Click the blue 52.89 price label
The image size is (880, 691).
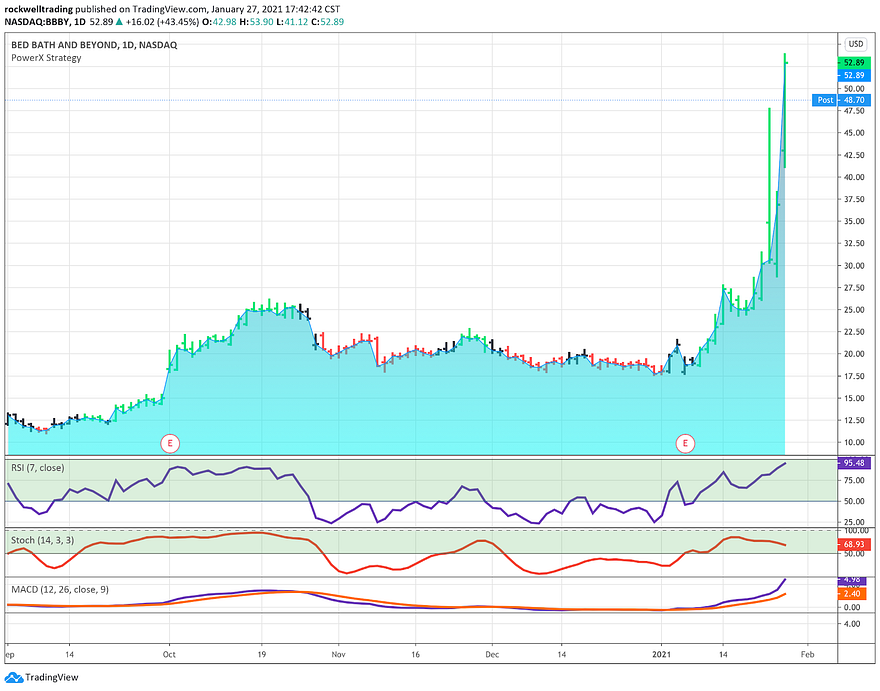[x=854, y=75]
